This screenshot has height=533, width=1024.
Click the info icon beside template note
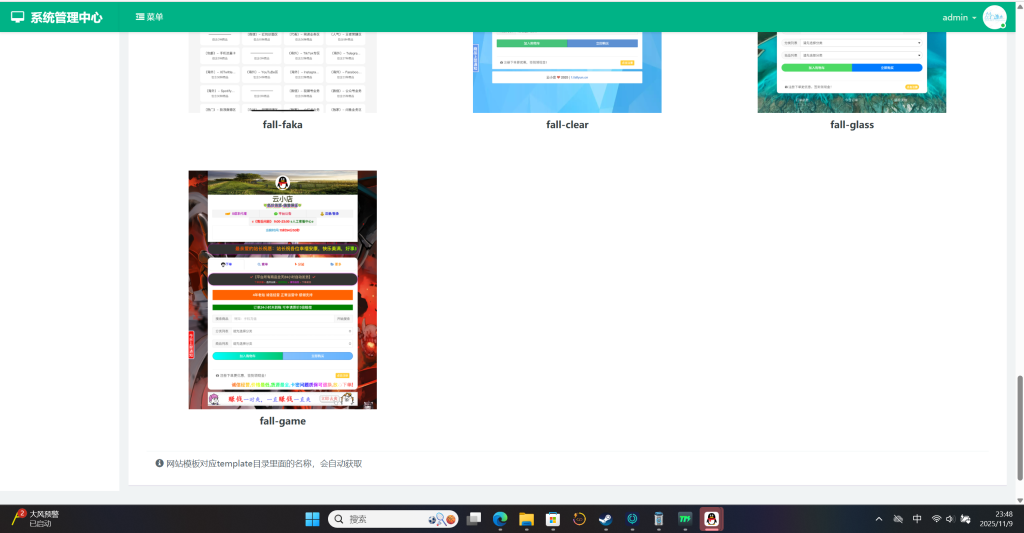click(x=159, y=463)
